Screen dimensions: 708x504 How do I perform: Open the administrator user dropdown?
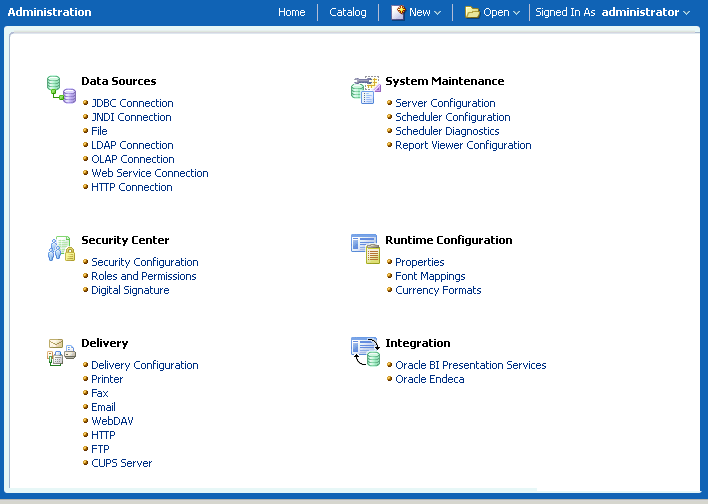[686, 13]
